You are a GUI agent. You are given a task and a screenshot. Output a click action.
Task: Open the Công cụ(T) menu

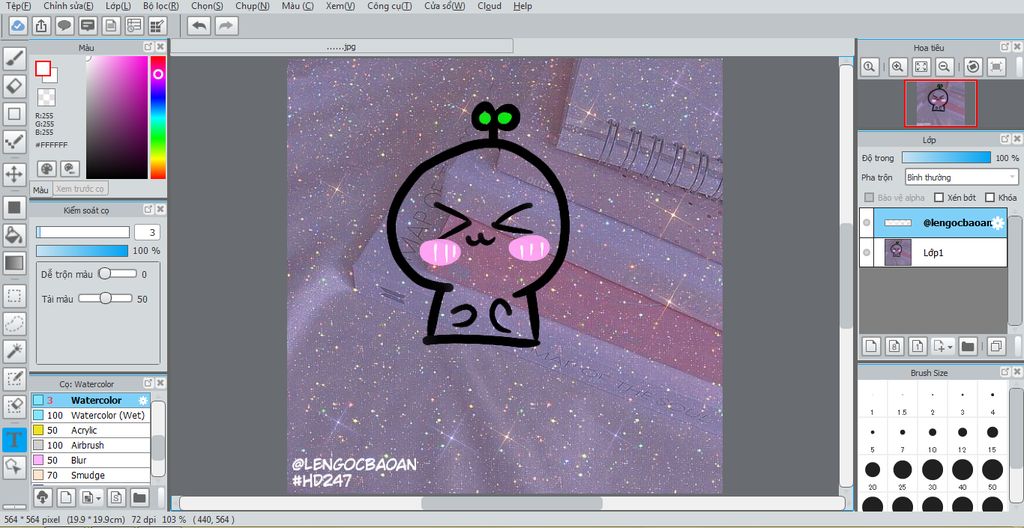(x=389, y=6)
